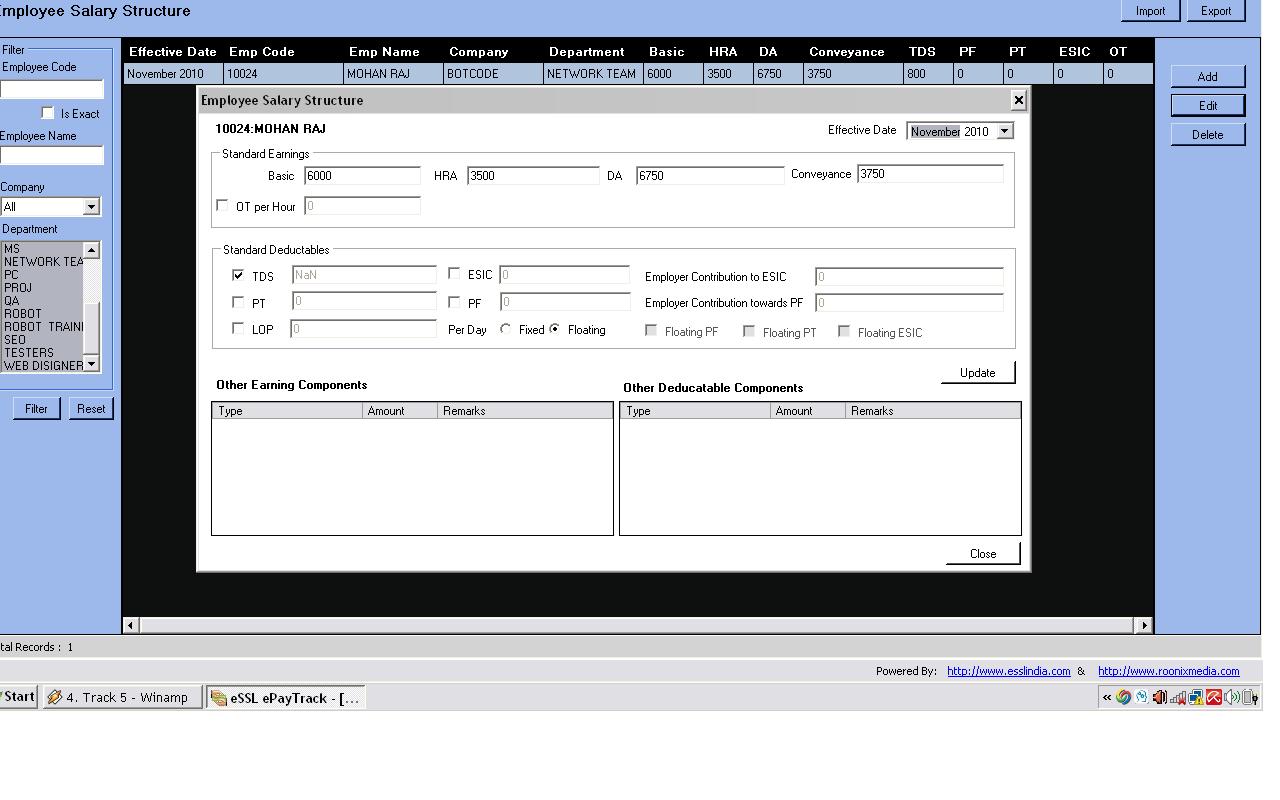
Task: Select the Fixed per day radio option
Action: (x=506, y=329)
